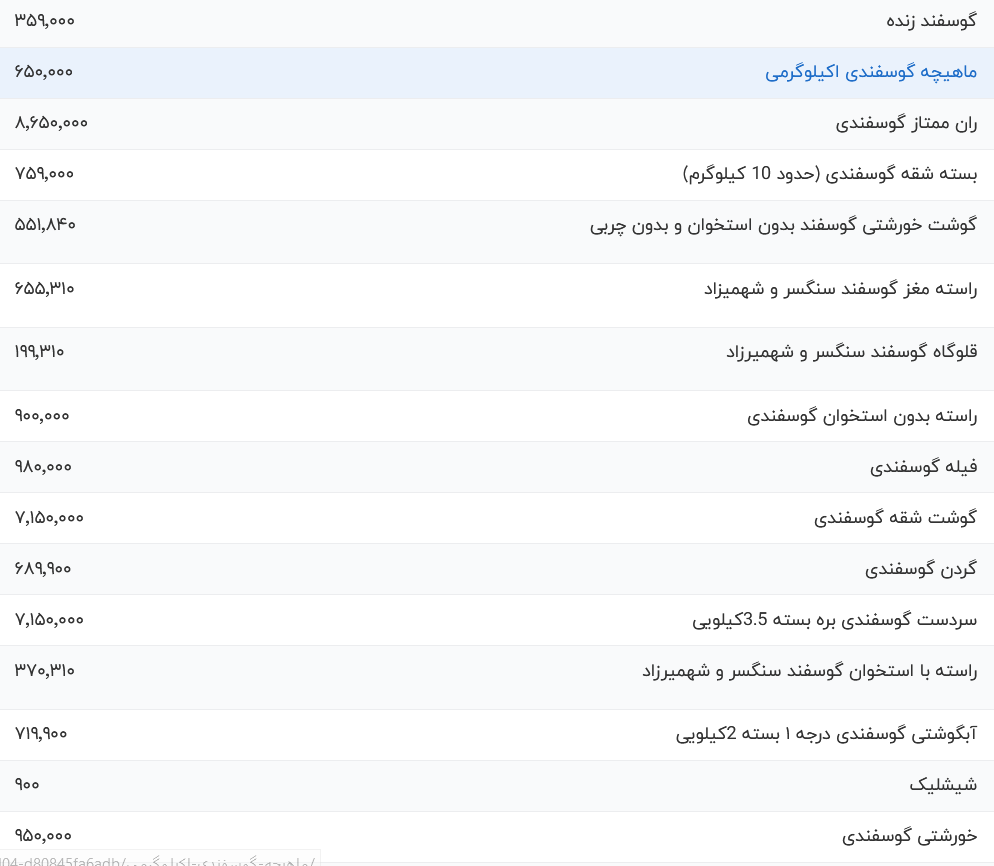The width and height of the screenshot is (994, 866).
Task: Click the URL tooltip at the bottom
Action: 157,860
